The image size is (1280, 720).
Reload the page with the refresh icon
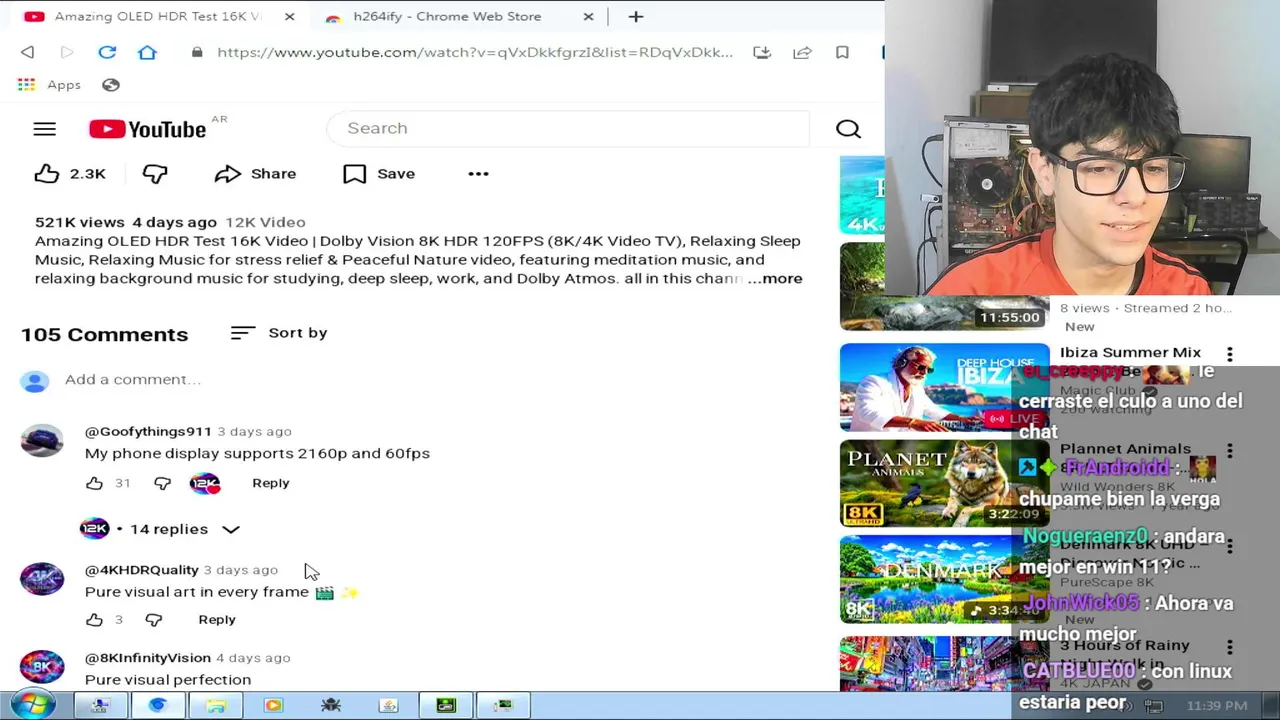tap(107, 52)
